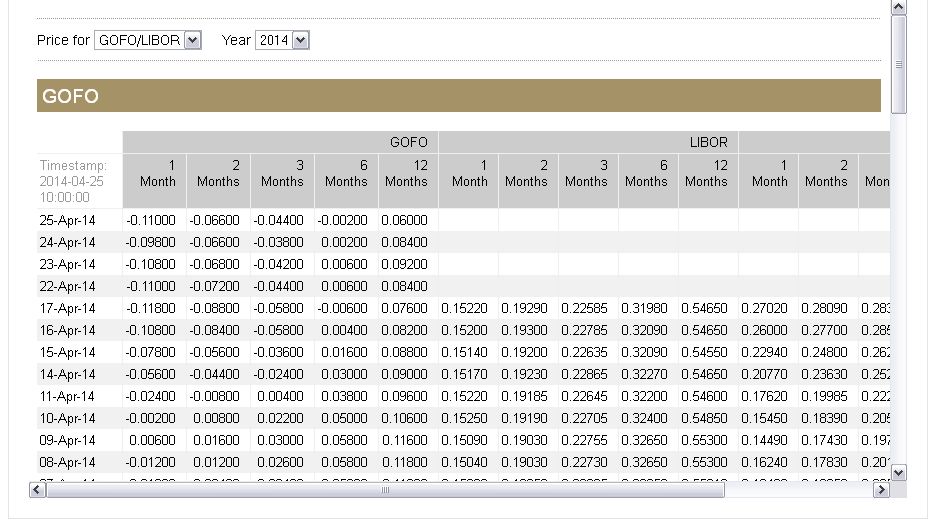The width and height of the screenshot is (946, 521).
Task: Select the 16-Apr-14 date row label
Action: coord(67,330)
